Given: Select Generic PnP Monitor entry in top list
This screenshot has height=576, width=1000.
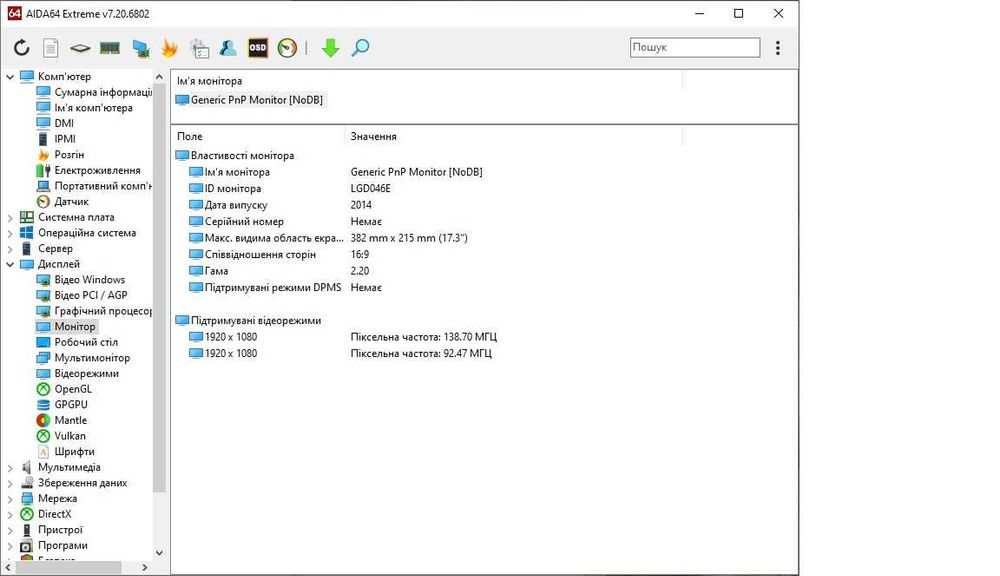Looking at the screenshot, I should coord(249,100).
